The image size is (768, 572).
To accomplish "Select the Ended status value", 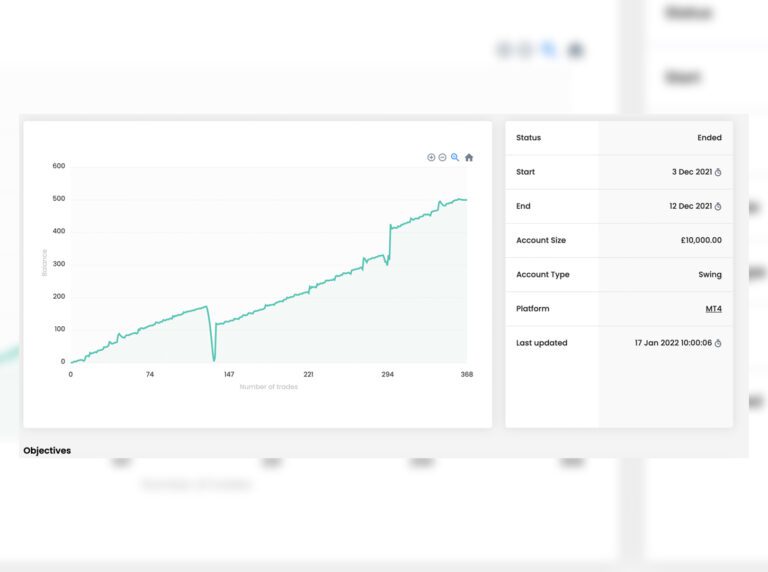I will click(x=709, y=138).
